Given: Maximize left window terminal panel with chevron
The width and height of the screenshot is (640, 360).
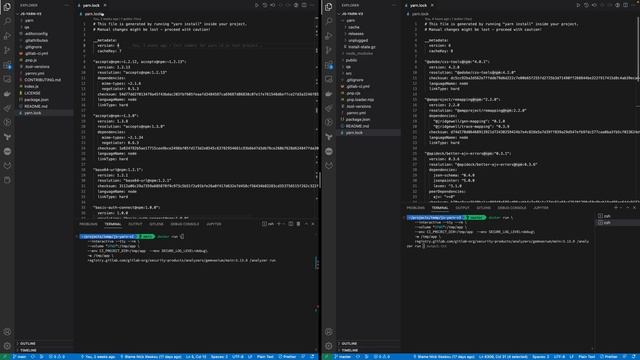Looking at the screenshot, I should point(306,224).
